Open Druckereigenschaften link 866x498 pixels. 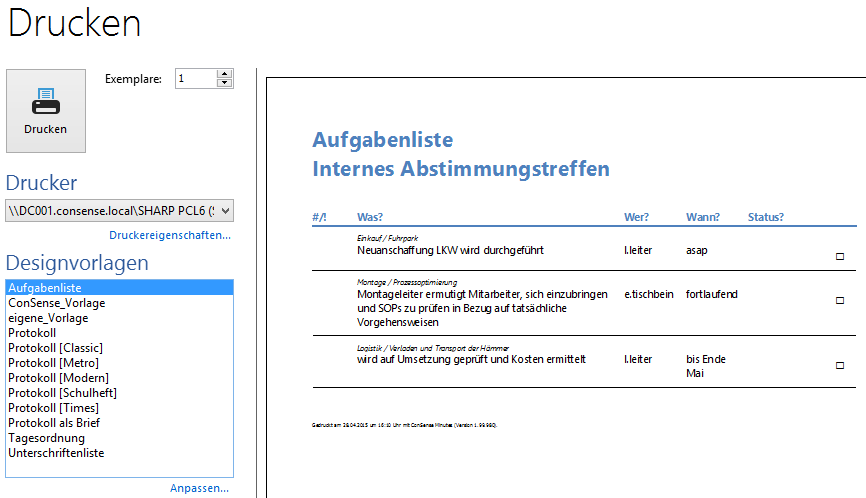pyautogui.click(x=169, y=235)
